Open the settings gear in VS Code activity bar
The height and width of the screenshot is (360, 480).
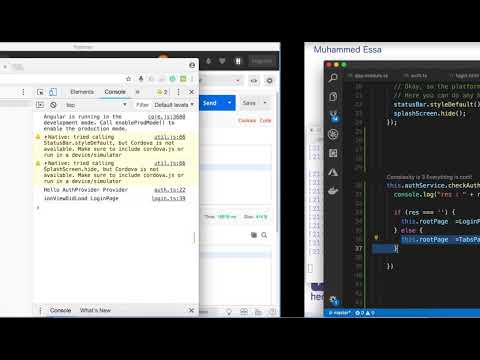[333, 301]
